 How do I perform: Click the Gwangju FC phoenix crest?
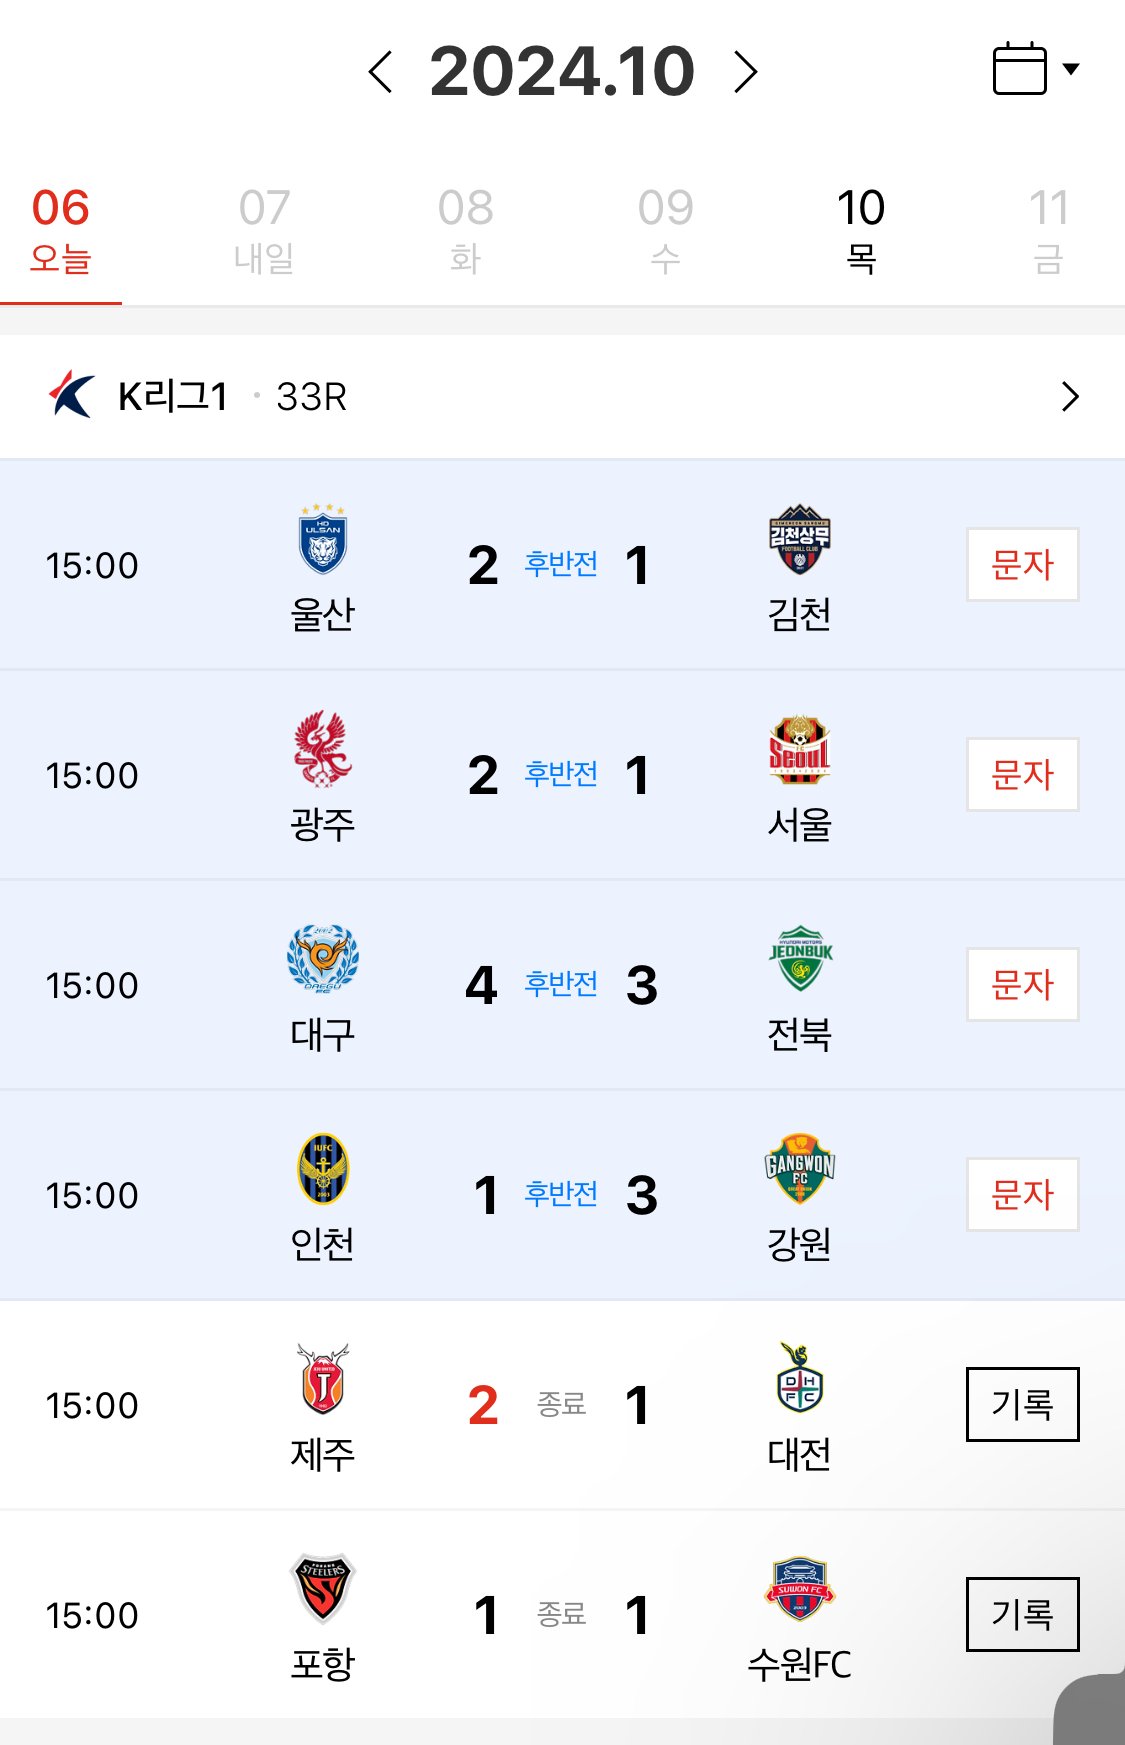click(x=322, y=750)
